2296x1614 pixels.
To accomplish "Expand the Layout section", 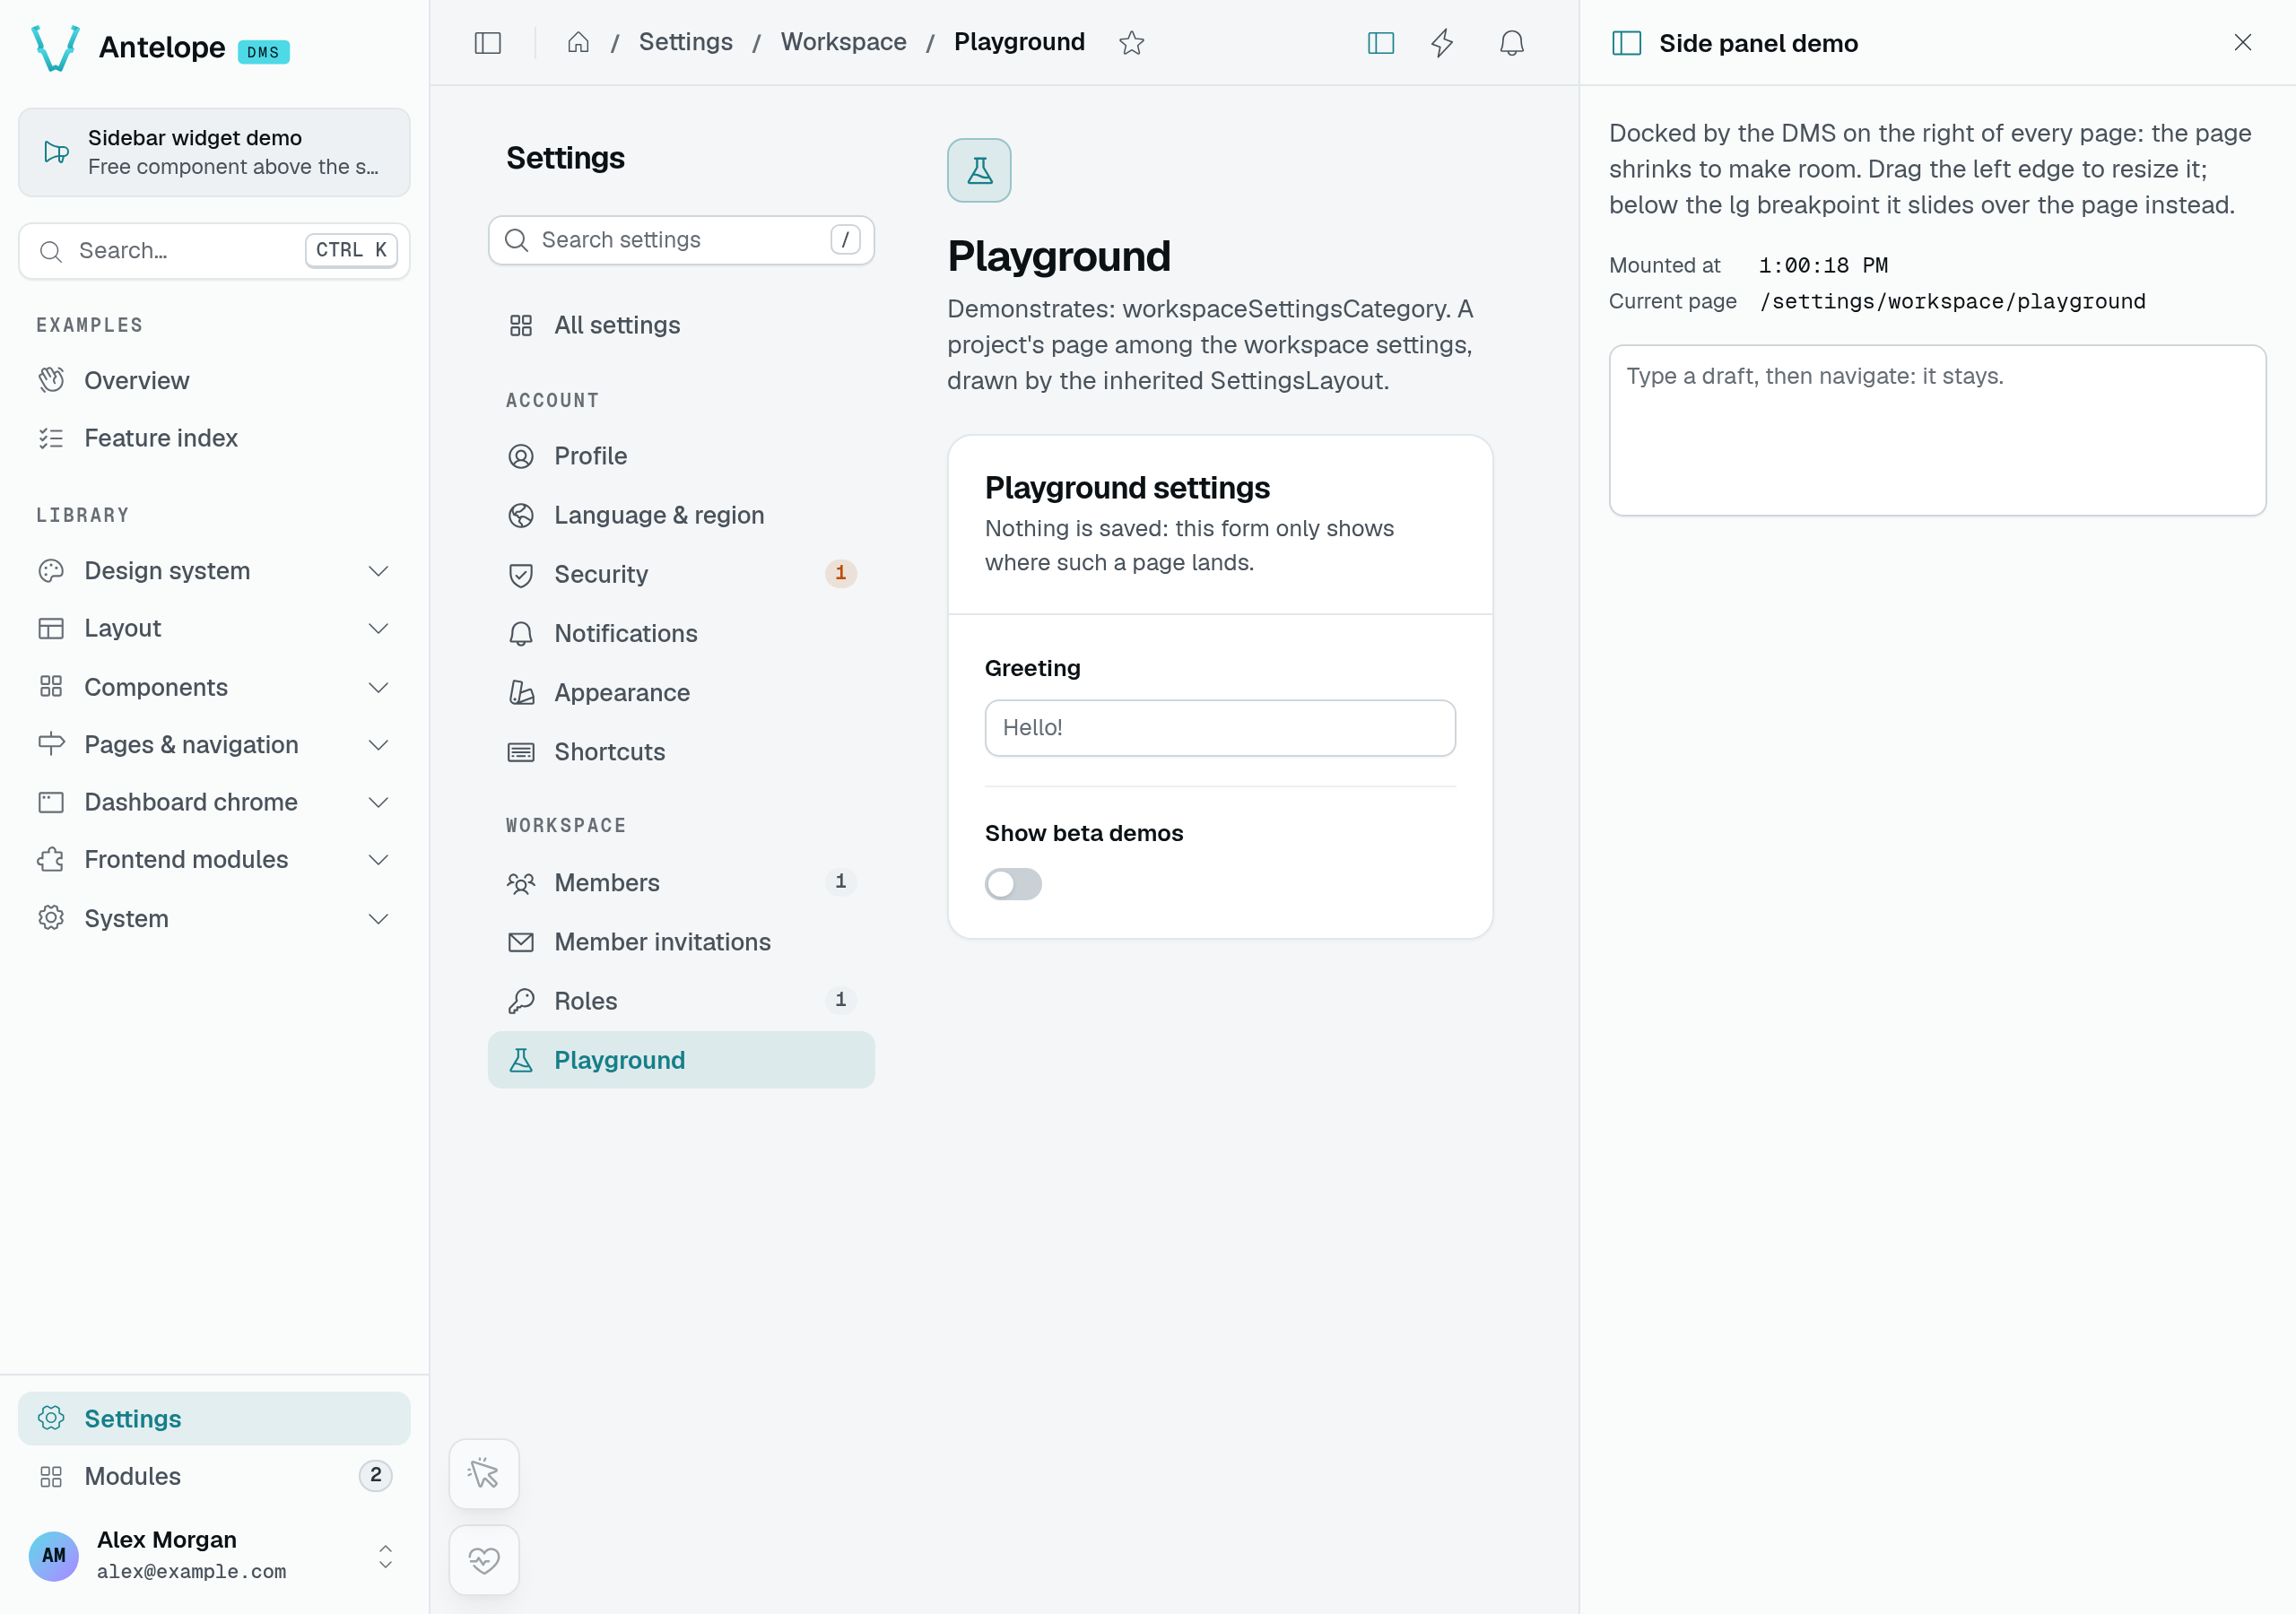I will click(214, 628).
